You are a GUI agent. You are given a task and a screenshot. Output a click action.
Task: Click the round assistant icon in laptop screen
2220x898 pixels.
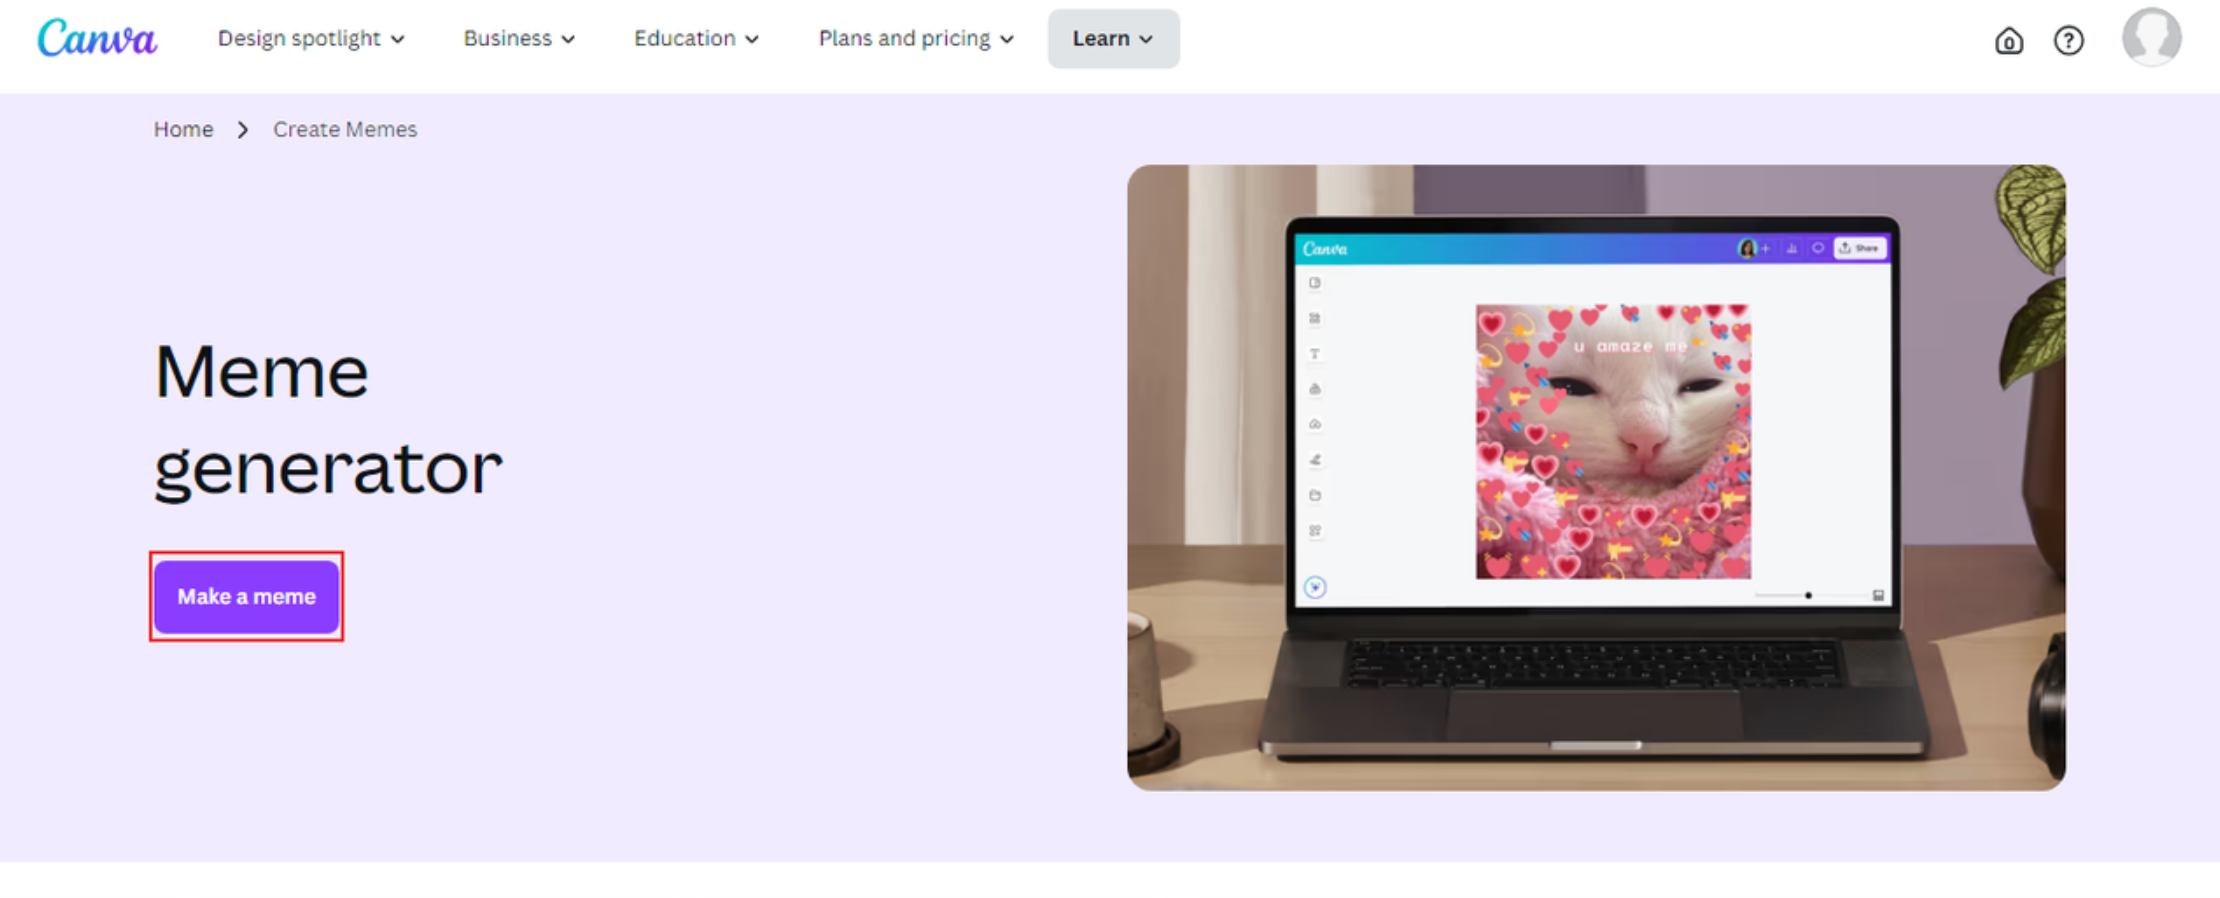tap(1315, 587)
